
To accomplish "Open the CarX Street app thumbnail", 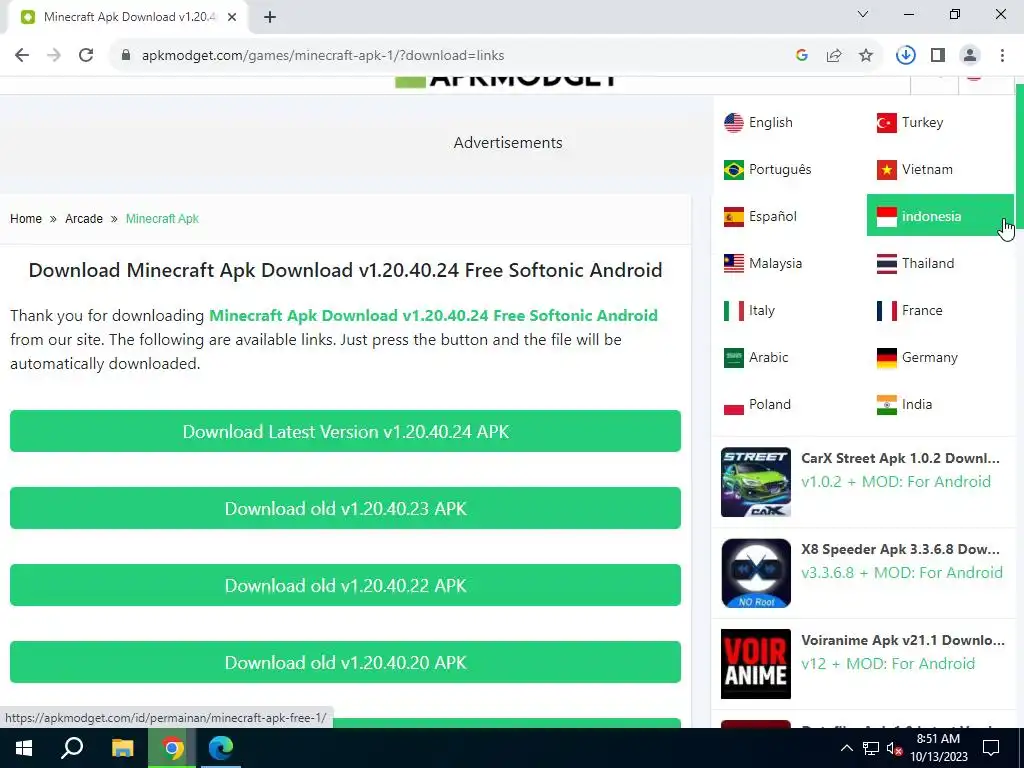I will click(x=756, y=482).
